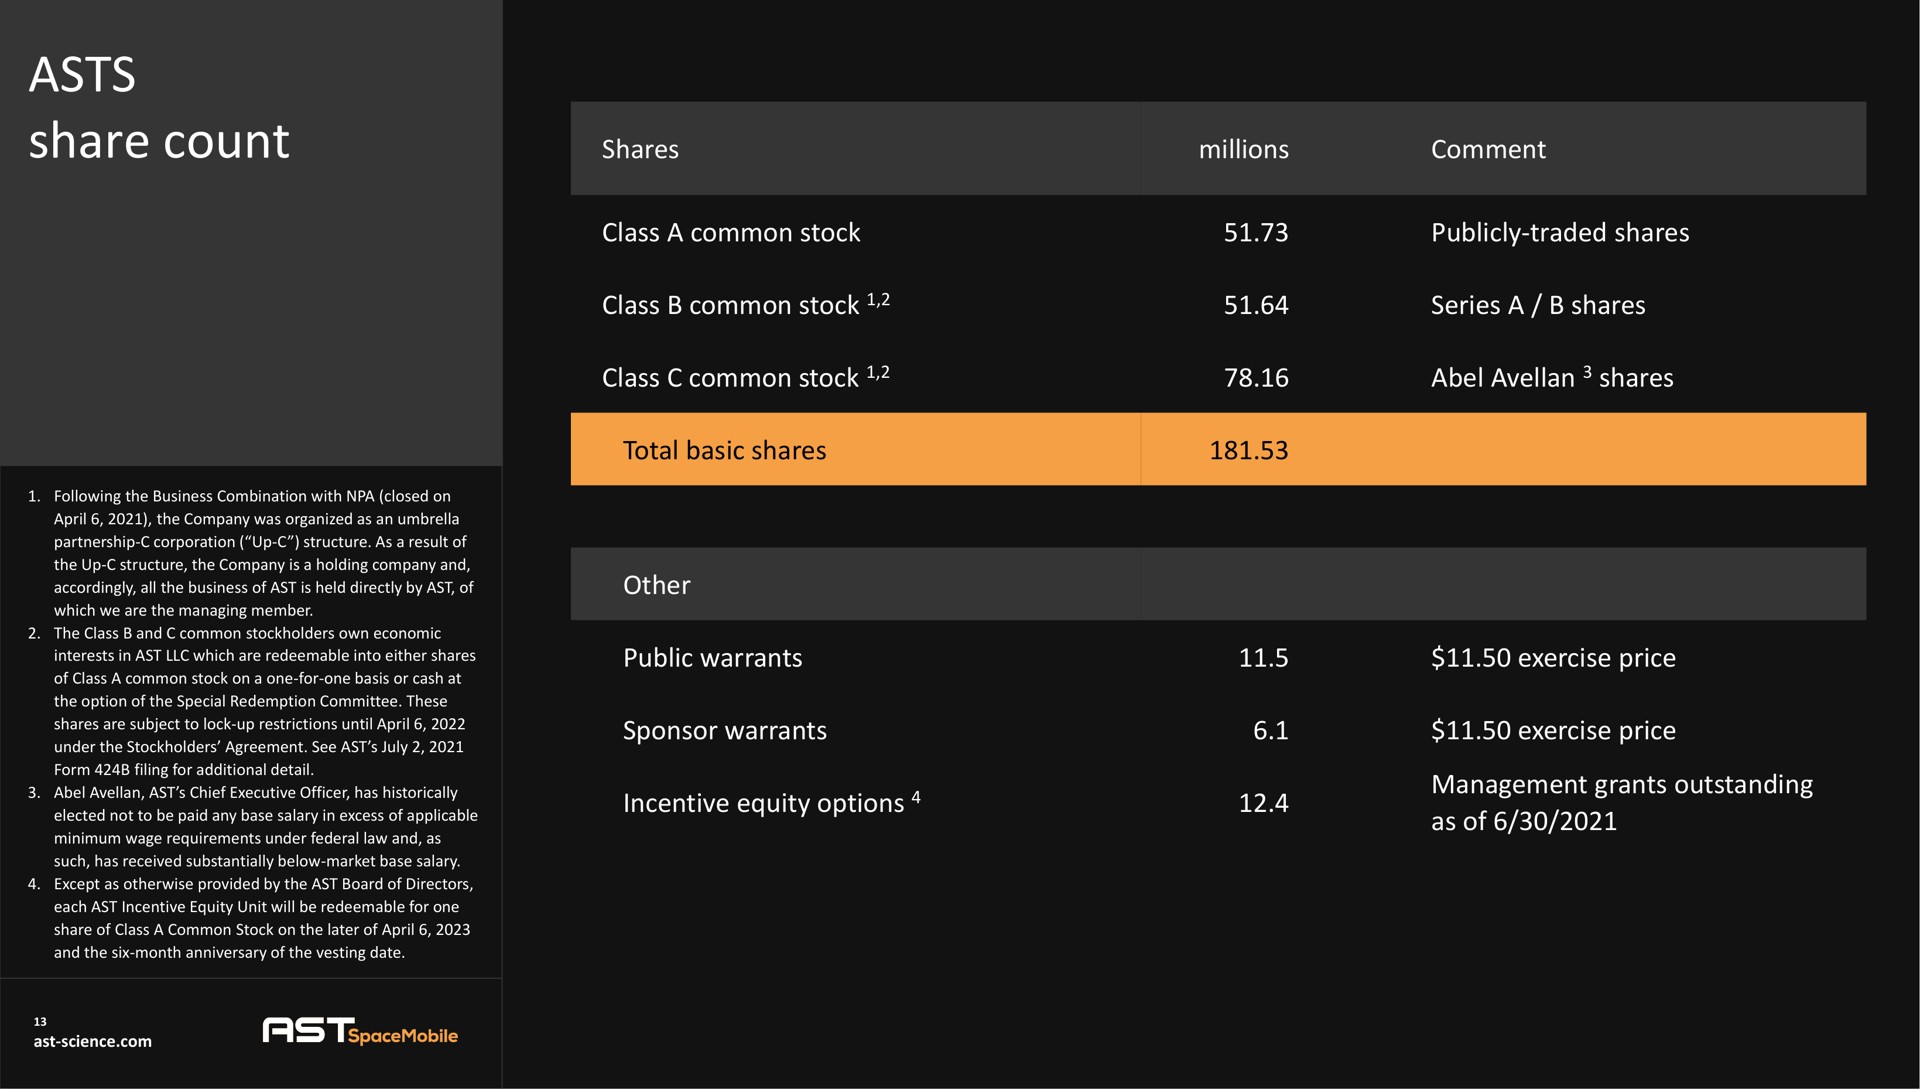Click 'Total basic shares' in orange row
Viewport: 1920px width, 1089px height.
(x=724, y=450)
